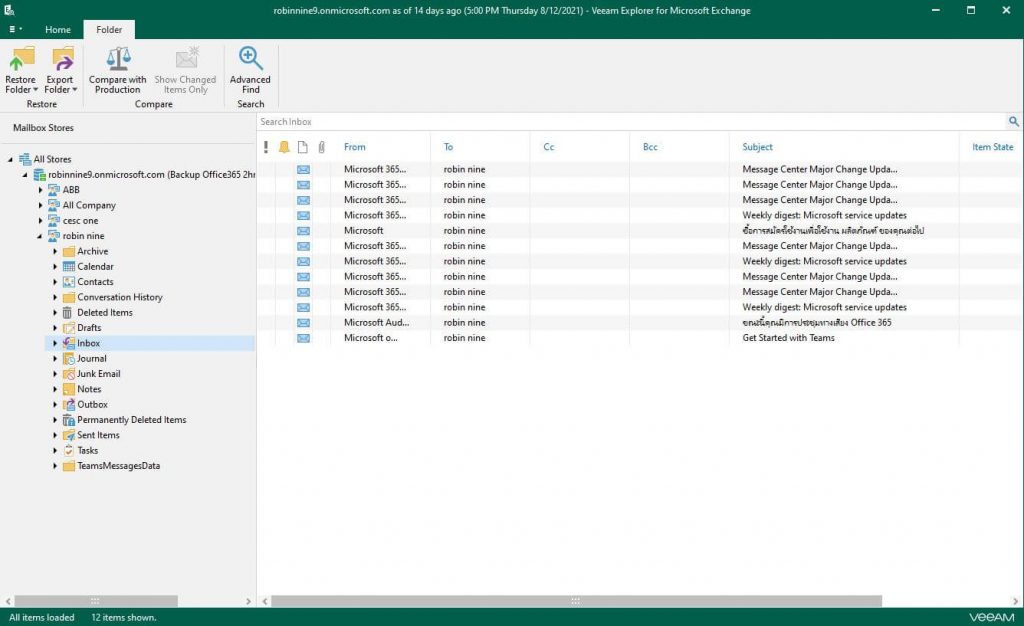Select the Archive folder
Viewport: 1024px width, 626px height.
[x=93, y=251]
